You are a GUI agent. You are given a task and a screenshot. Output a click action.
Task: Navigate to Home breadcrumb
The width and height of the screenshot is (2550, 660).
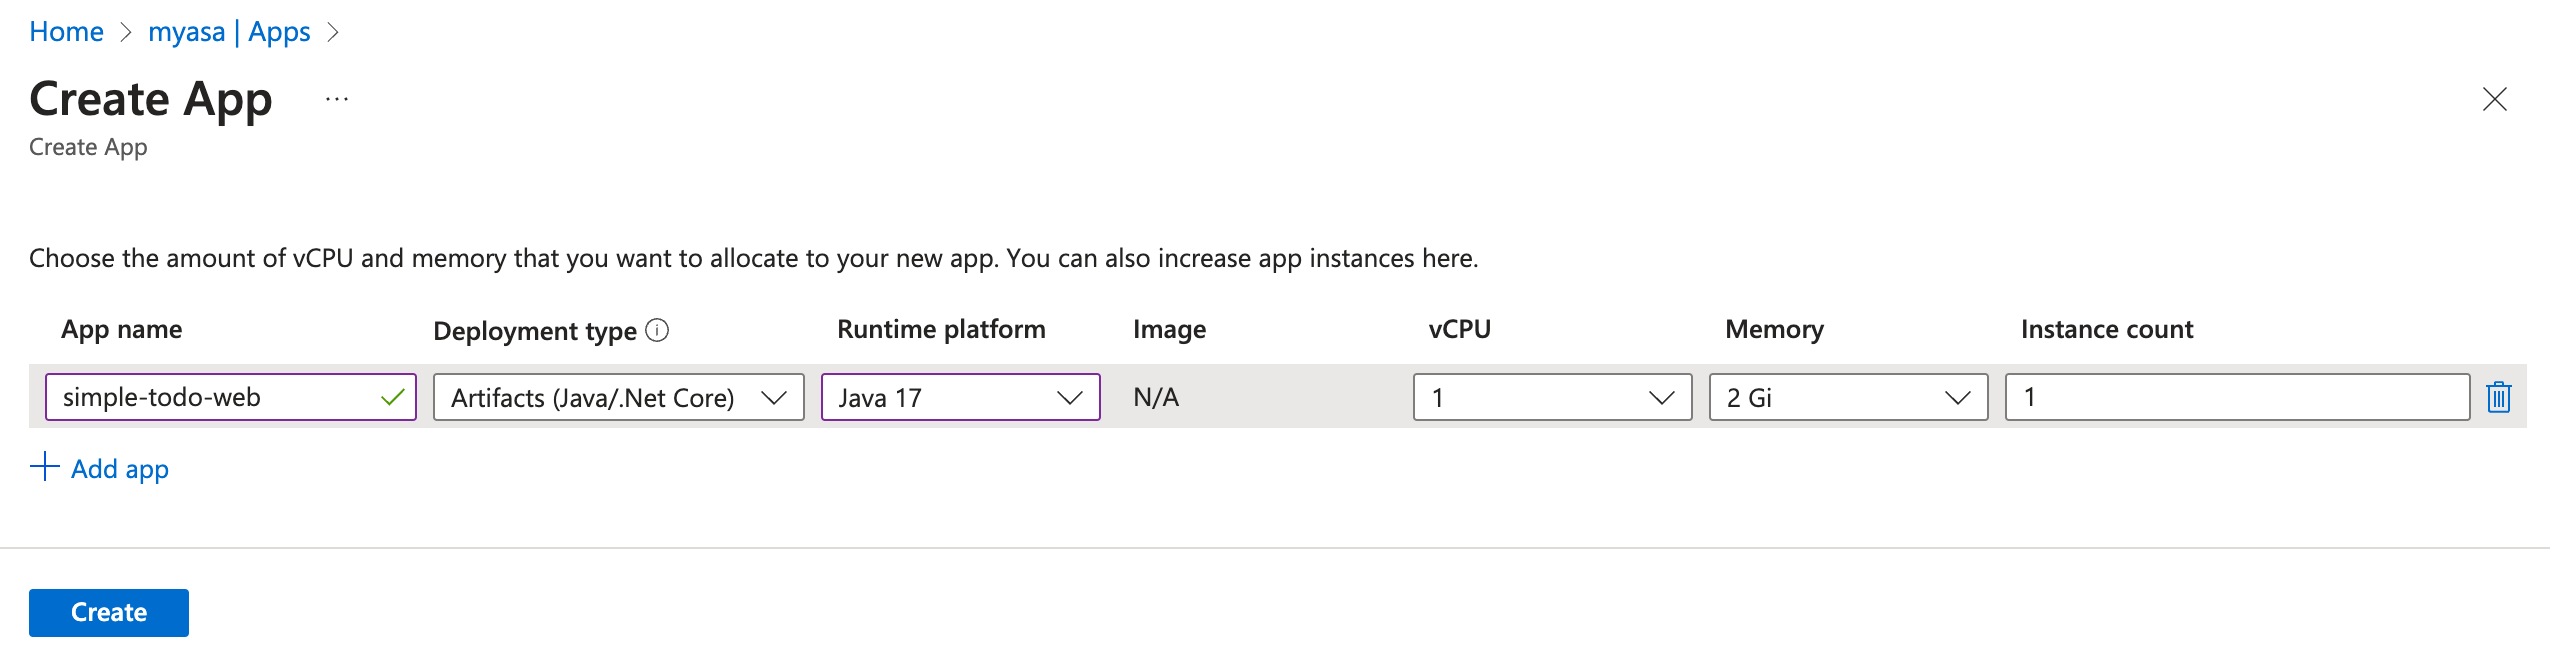[66, 32]
